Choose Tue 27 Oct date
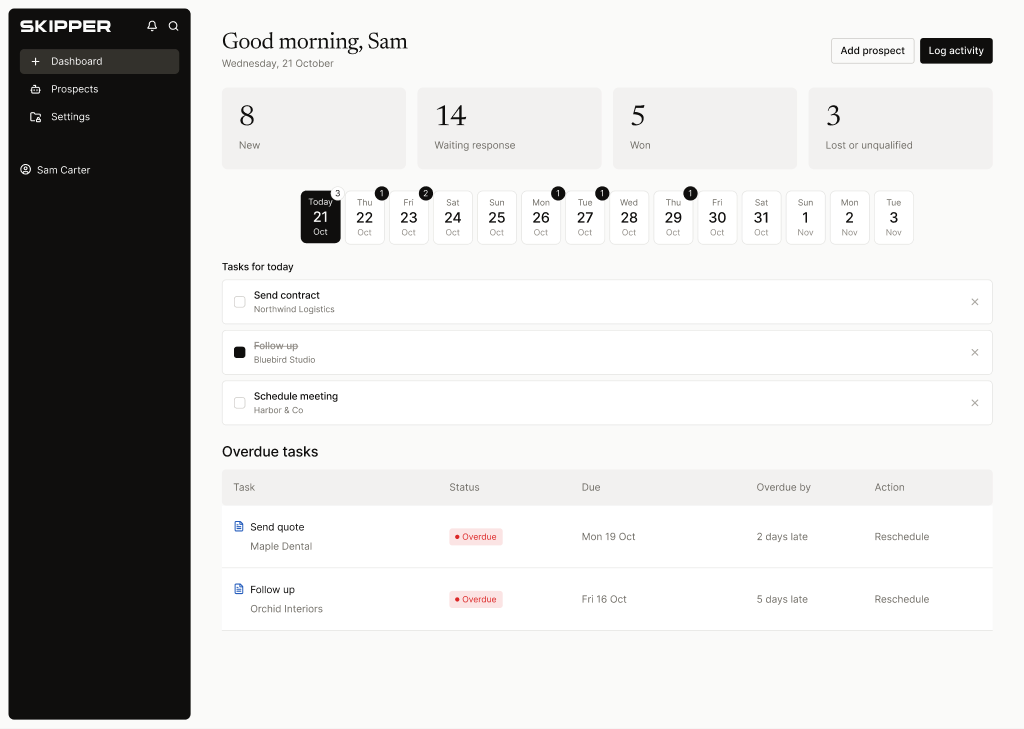This screenshot has width=1024, height=729. coord(584,218)
